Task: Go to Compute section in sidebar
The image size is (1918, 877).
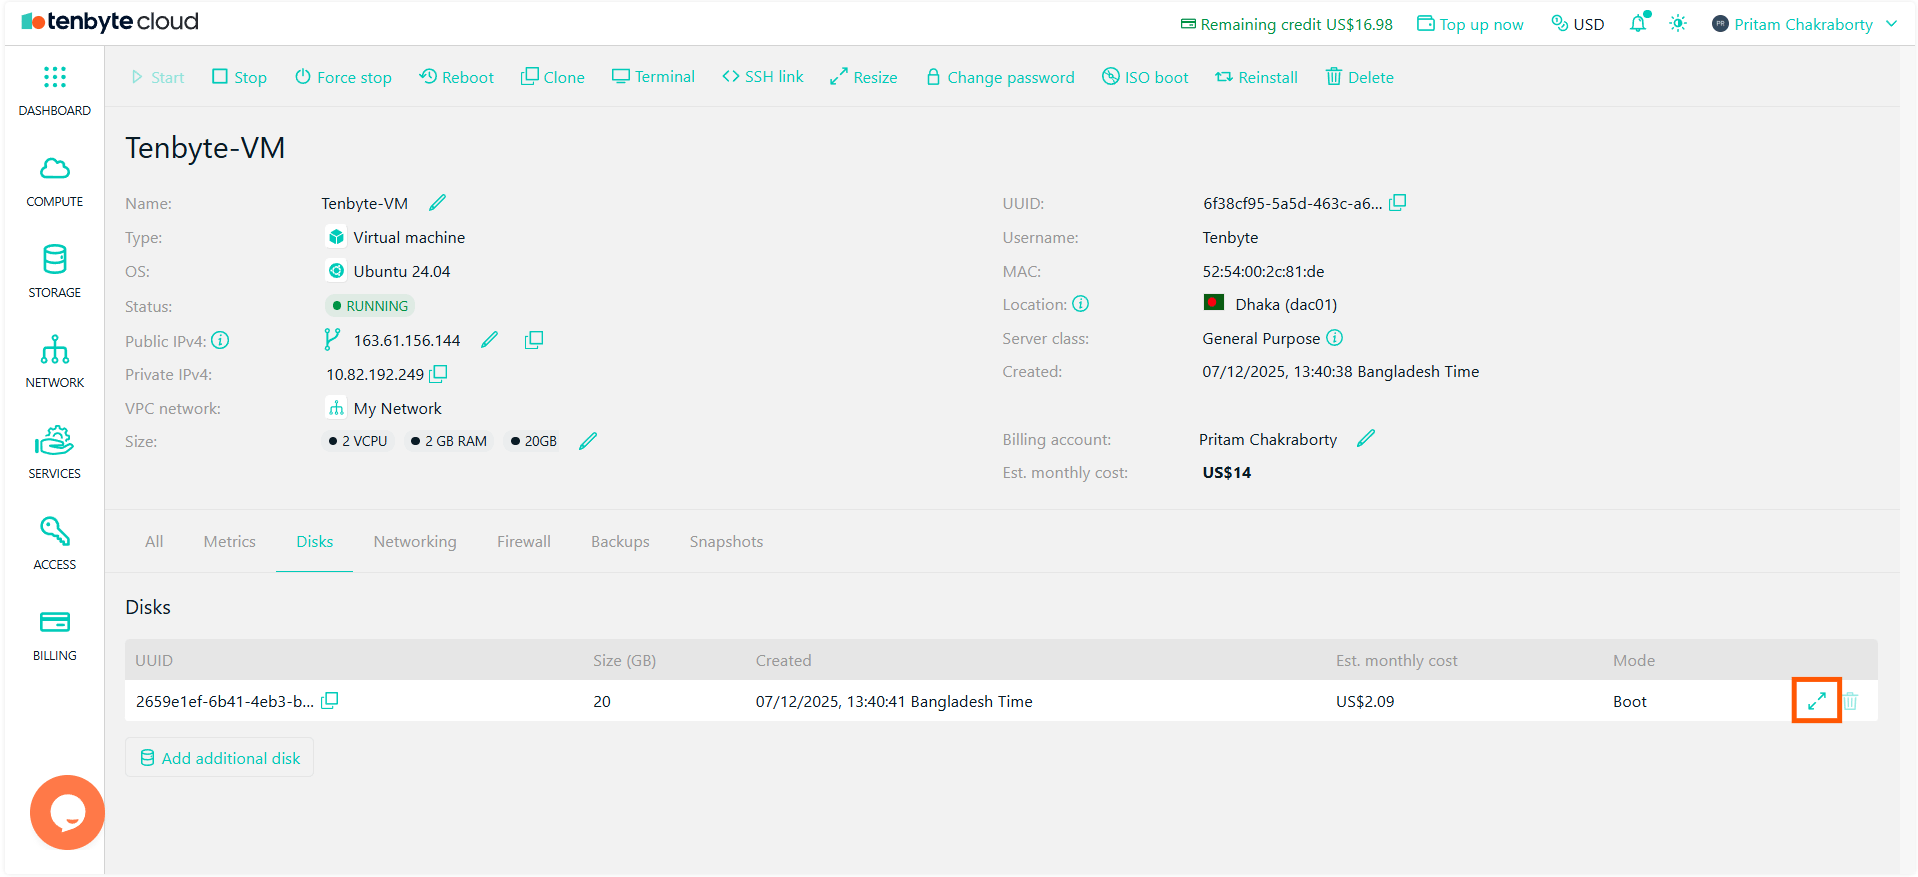Action: [x=55, y=182]
